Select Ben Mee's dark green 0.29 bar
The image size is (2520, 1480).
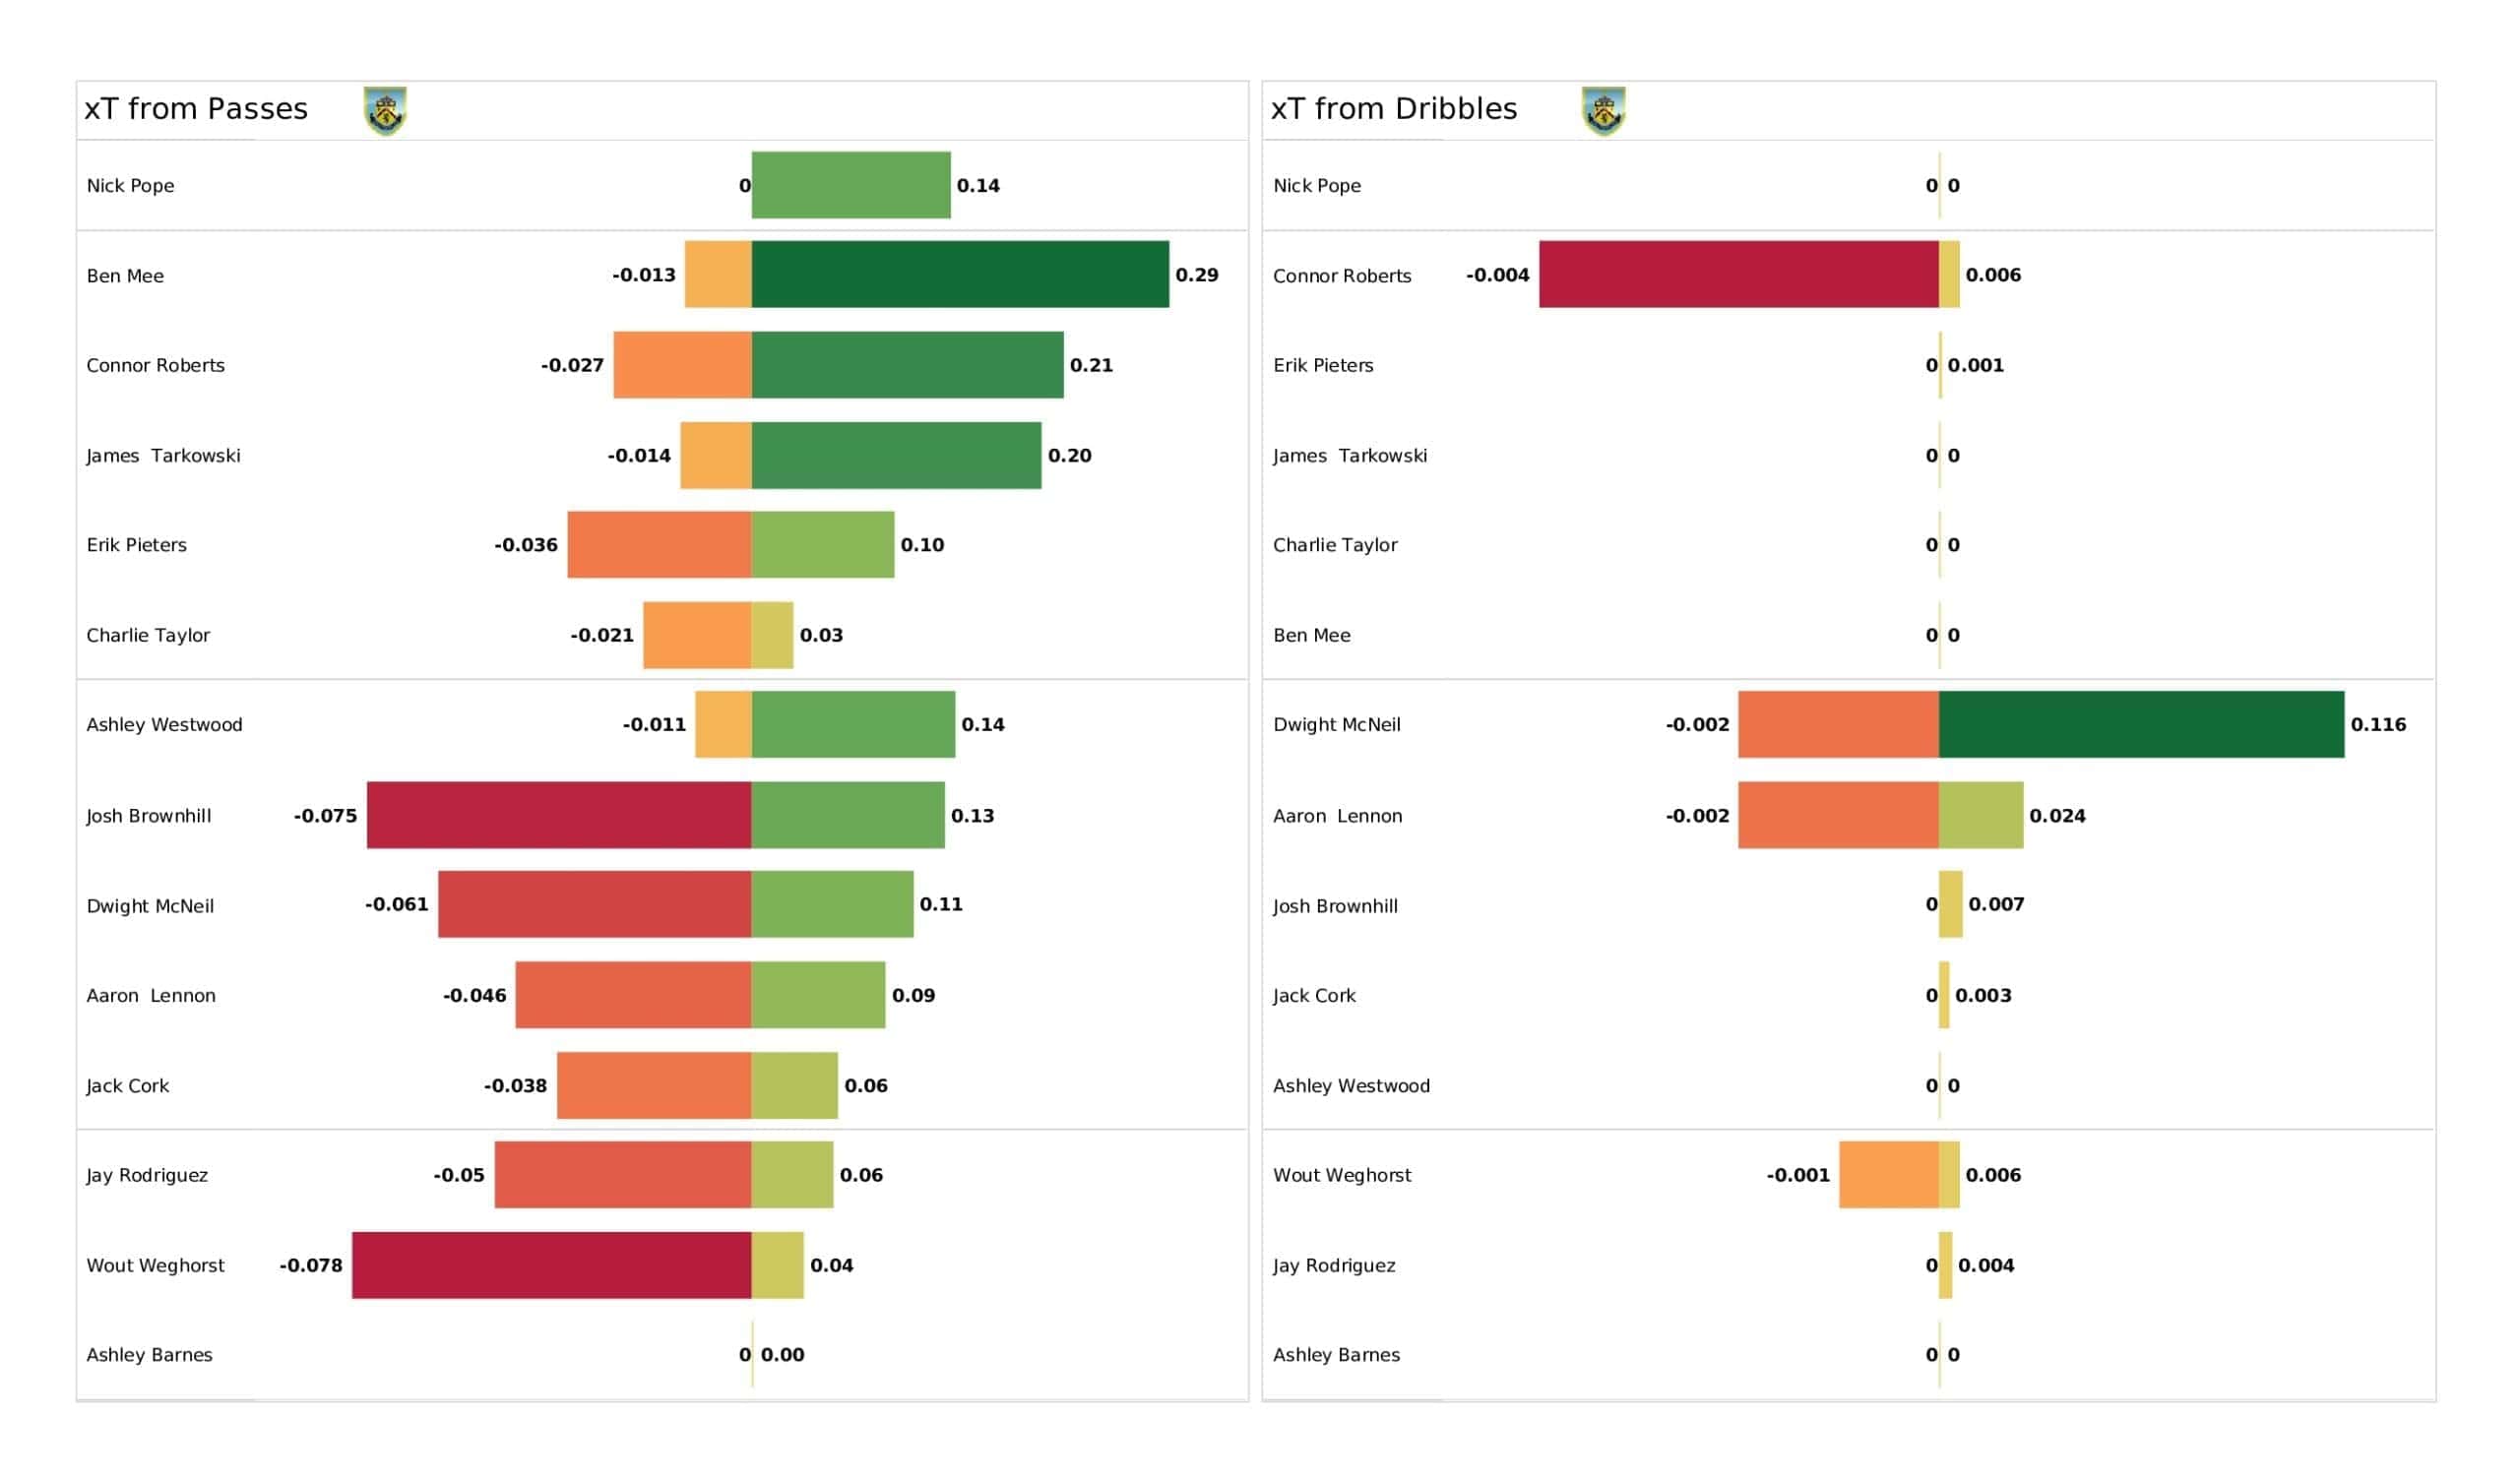960,274
